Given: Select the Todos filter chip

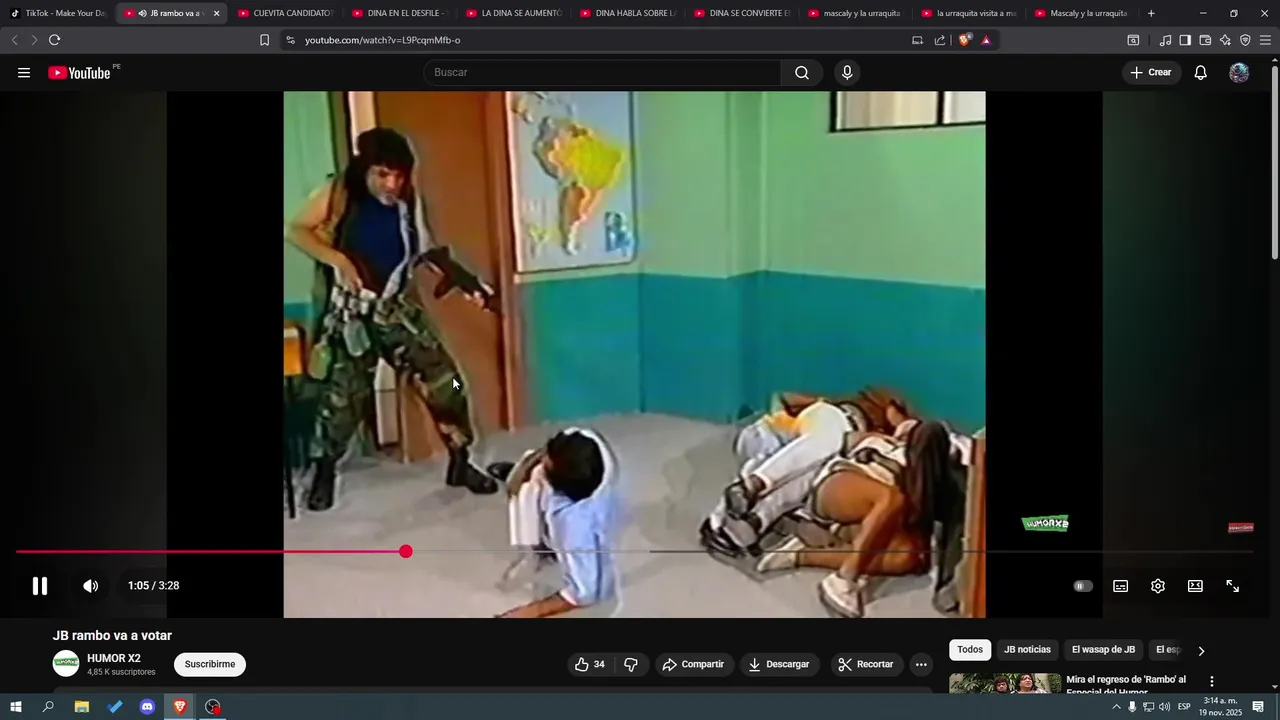Looking at the screenshot, I should tap(970, 650).
